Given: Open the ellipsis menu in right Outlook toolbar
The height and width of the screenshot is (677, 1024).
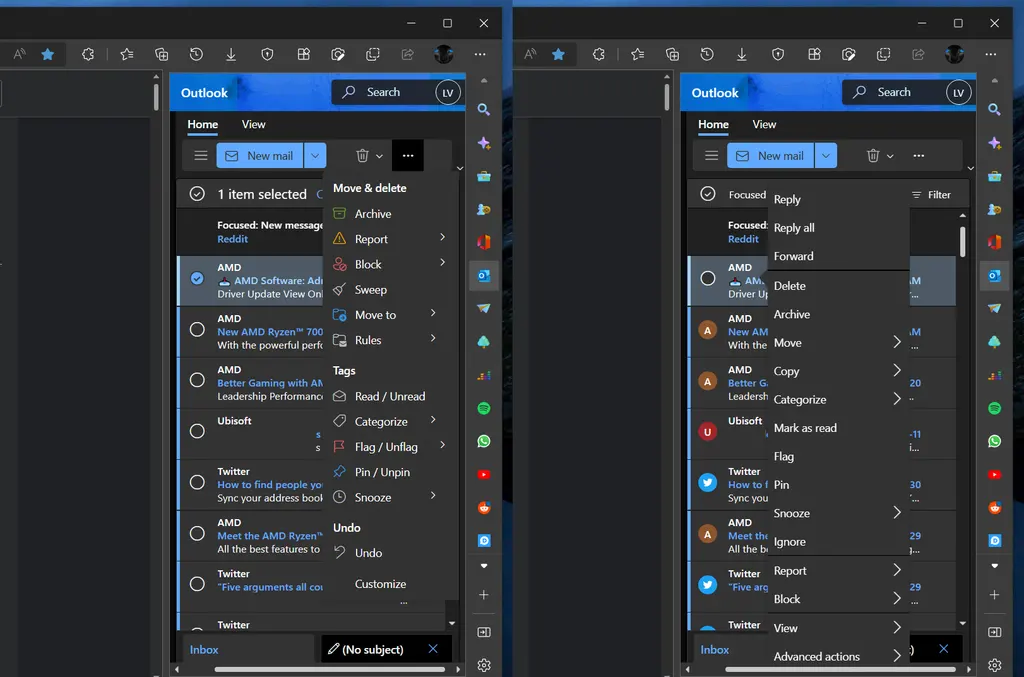Looking at the screenshot, I should coord(919,155).
